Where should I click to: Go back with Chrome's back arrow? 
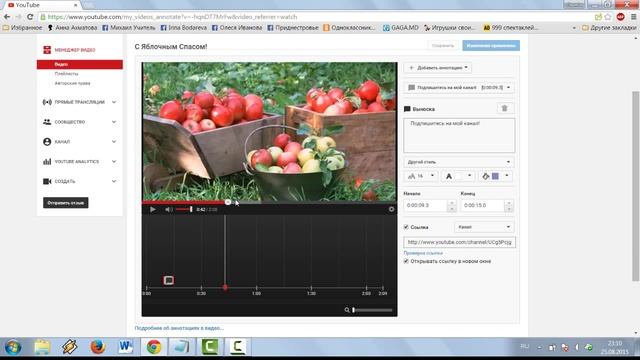[x=7, y=17]
